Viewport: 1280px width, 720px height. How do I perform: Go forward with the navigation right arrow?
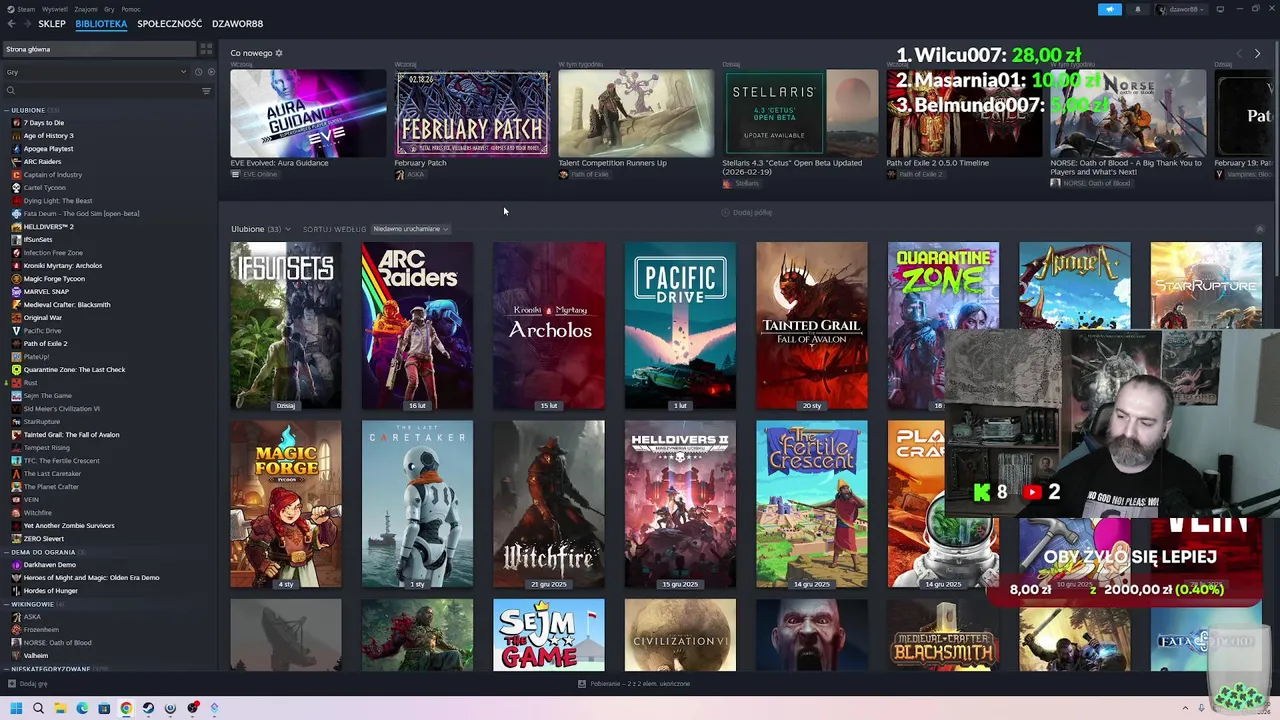point(26,23)
